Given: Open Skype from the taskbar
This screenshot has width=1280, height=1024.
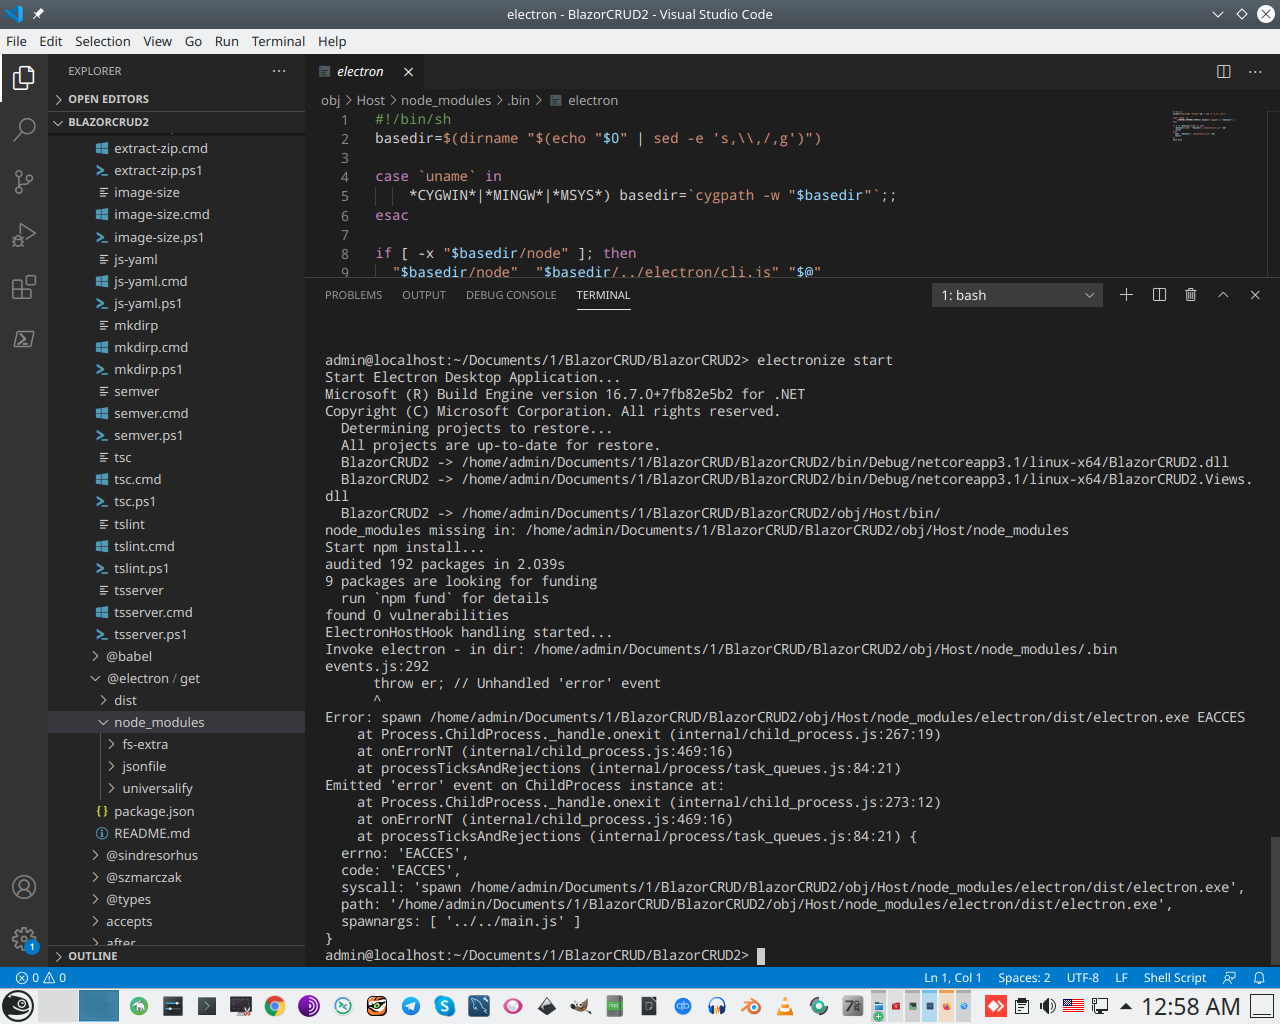Looking at the screenshot, I should 445,1006.
